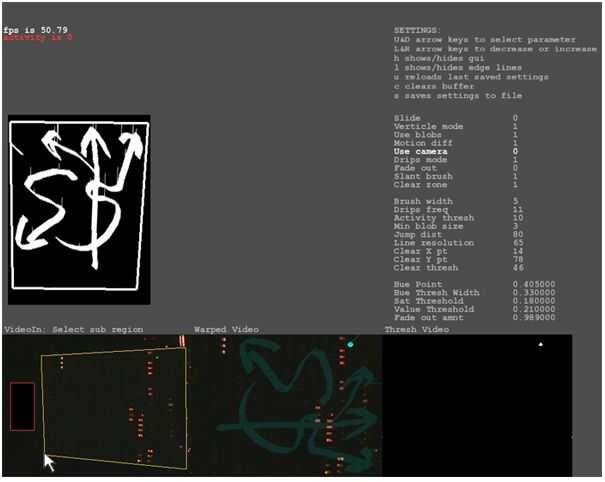Click the 'SETTINGS:' heading
The width and height of the screenshot is (605, 482).
[417, 30]
